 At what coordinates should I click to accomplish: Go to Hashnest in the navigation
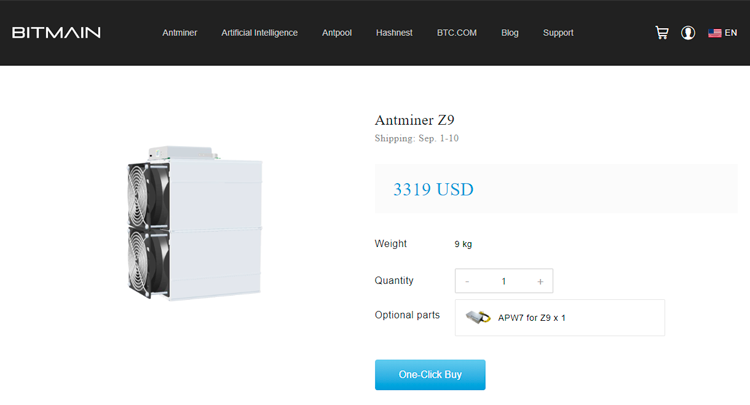coord(394,33)
